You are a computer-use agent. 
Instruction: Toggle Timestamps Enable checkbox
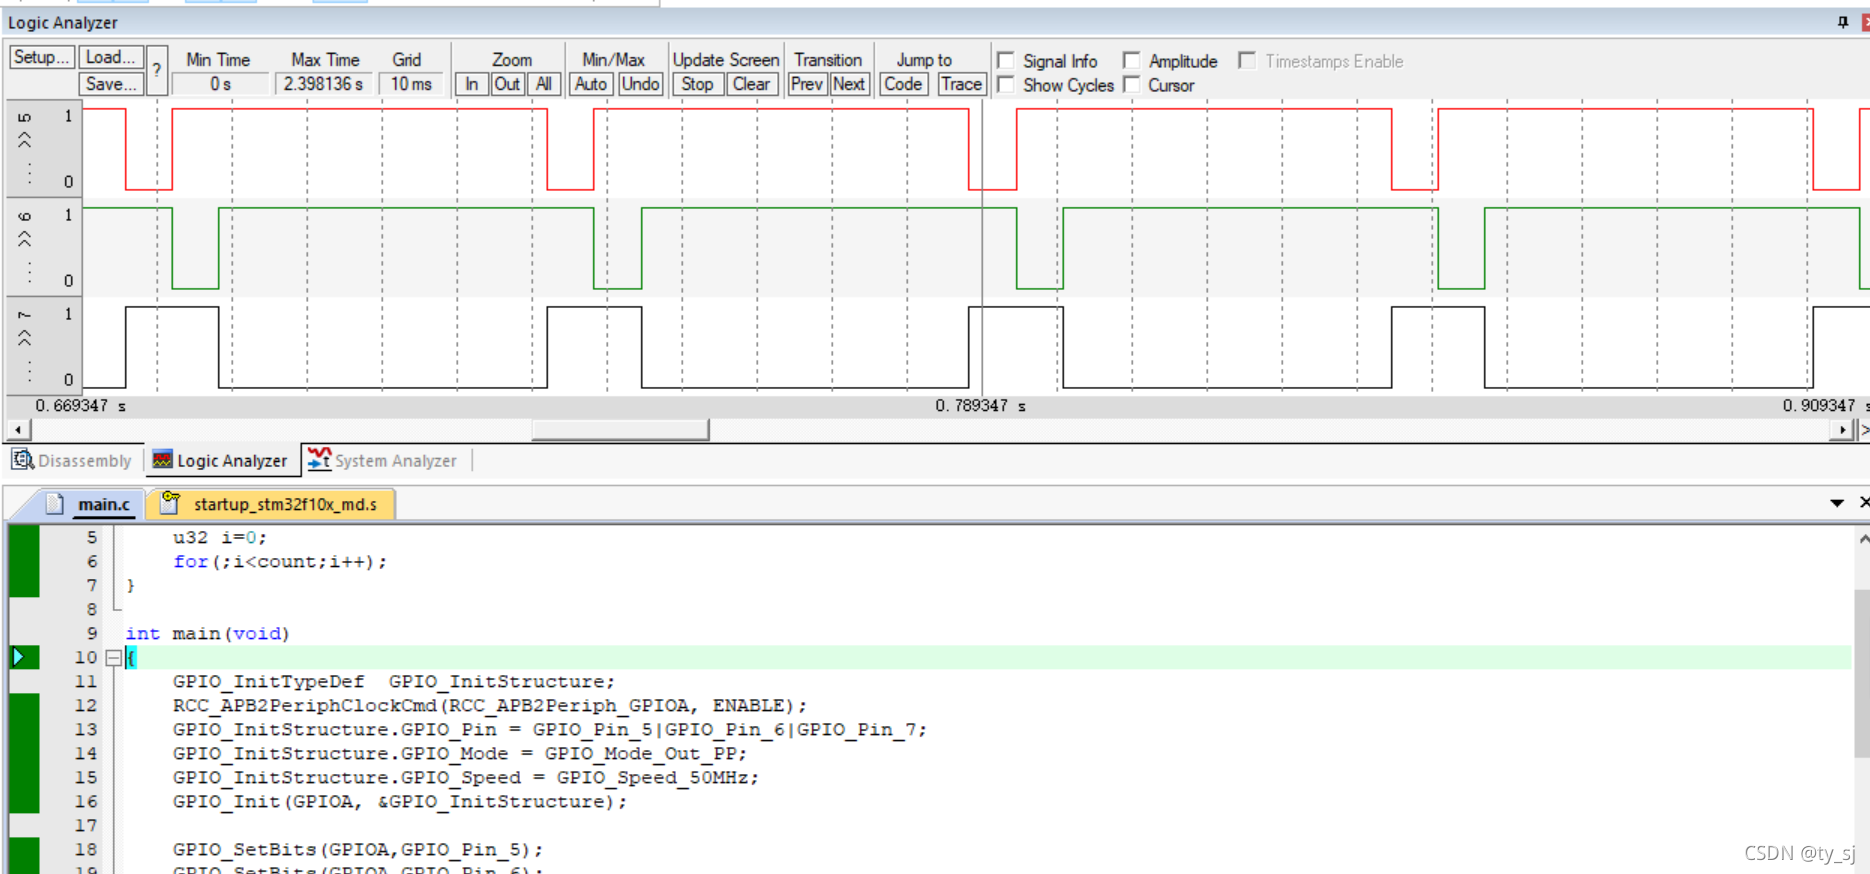click(1247, 61)
